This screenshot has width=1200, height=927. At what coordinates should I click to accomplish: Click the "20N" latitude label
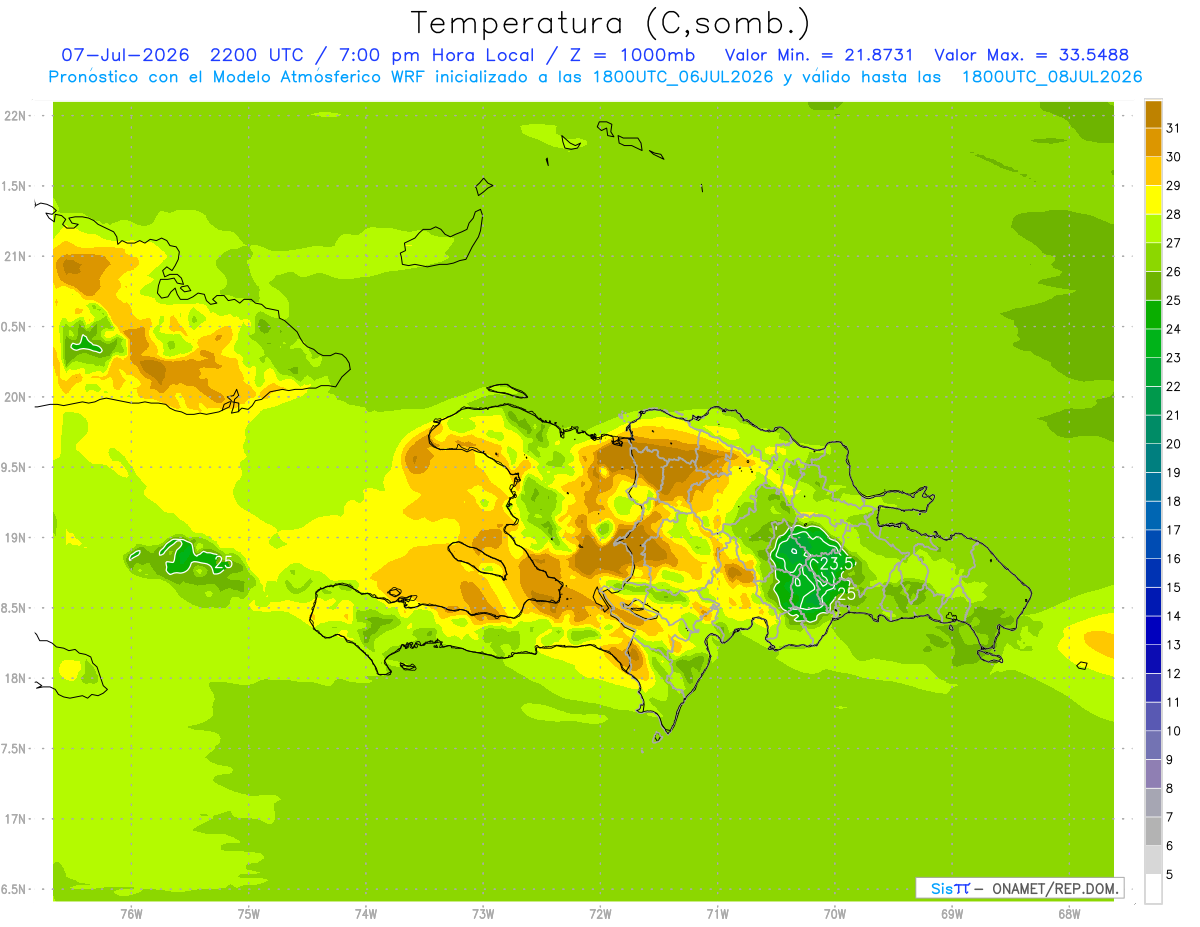[17, 397]
